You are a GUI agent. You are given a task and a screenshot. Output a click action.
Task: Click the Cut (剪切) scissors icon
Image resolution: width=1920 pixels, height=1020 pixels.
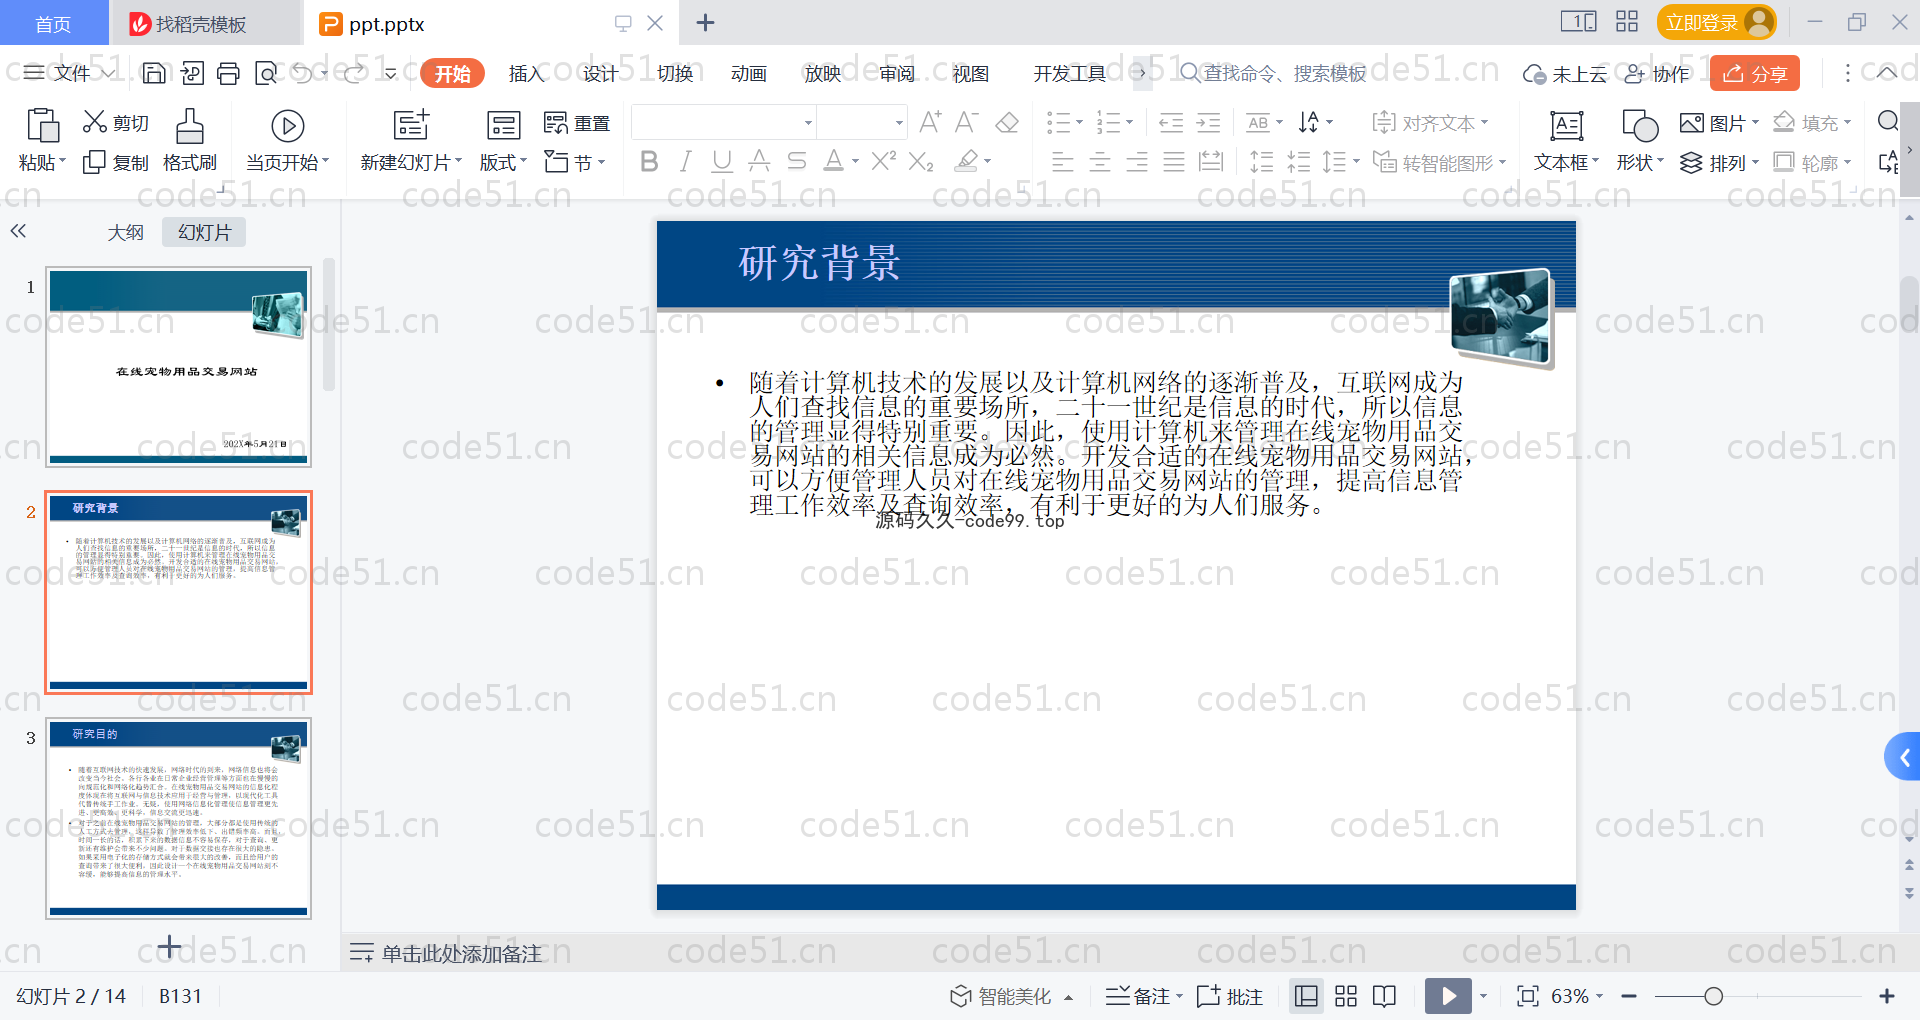point(95,122)
